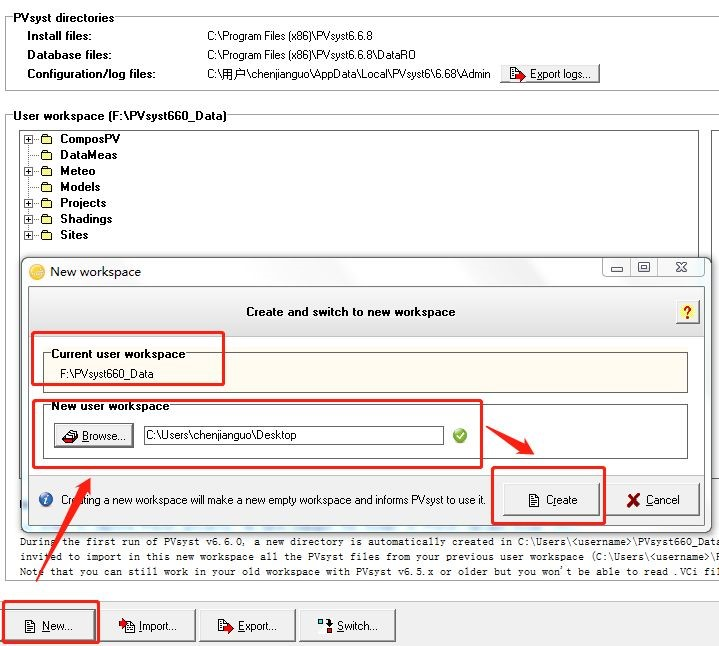Click the Meteo folder icon

[47, 171]
